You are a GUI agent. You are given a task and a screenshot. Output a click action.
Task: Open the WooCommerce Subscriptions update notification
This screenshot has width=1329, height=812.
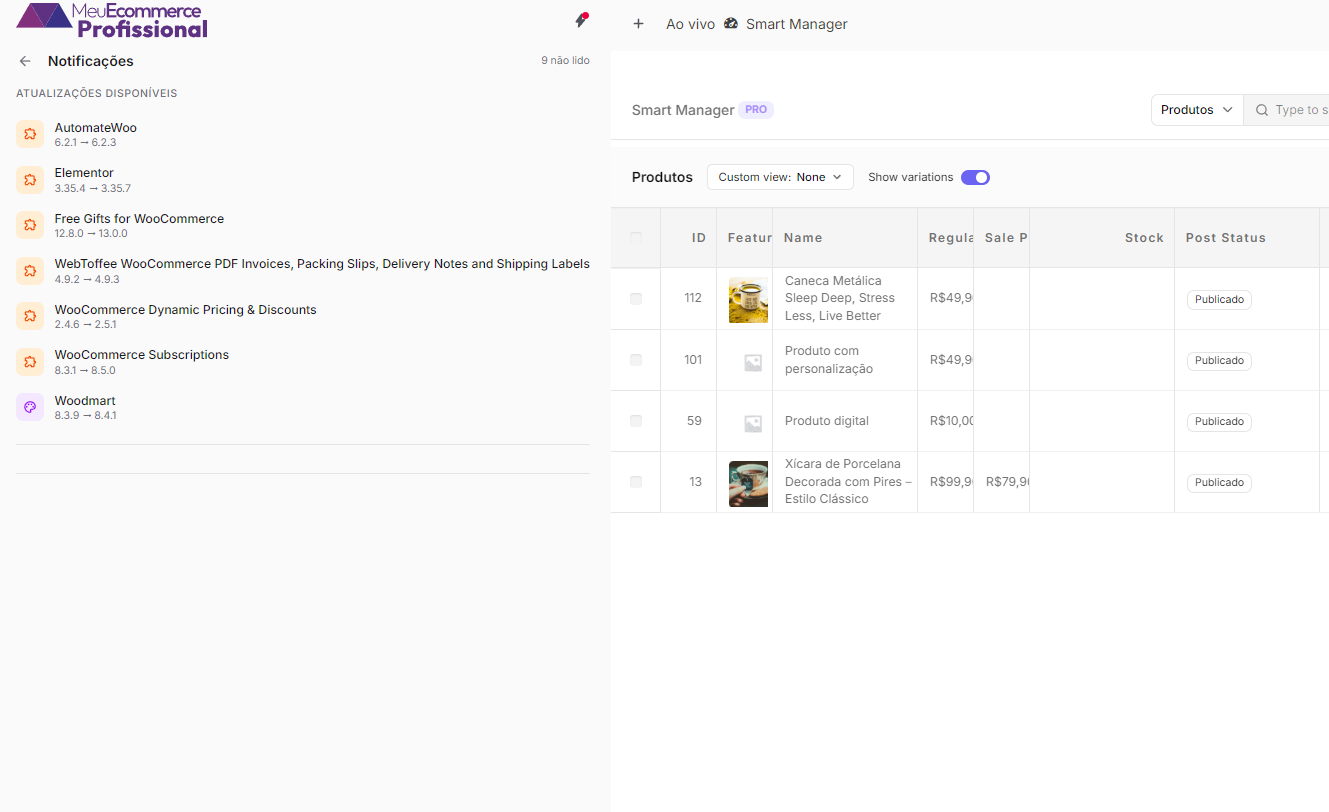[x=303, y=362]
